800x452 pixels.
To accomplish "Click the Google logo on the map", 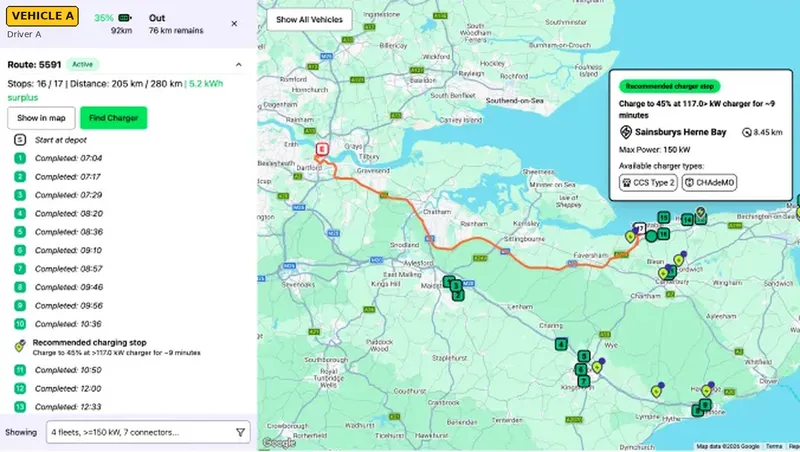I will pos(279,442).
